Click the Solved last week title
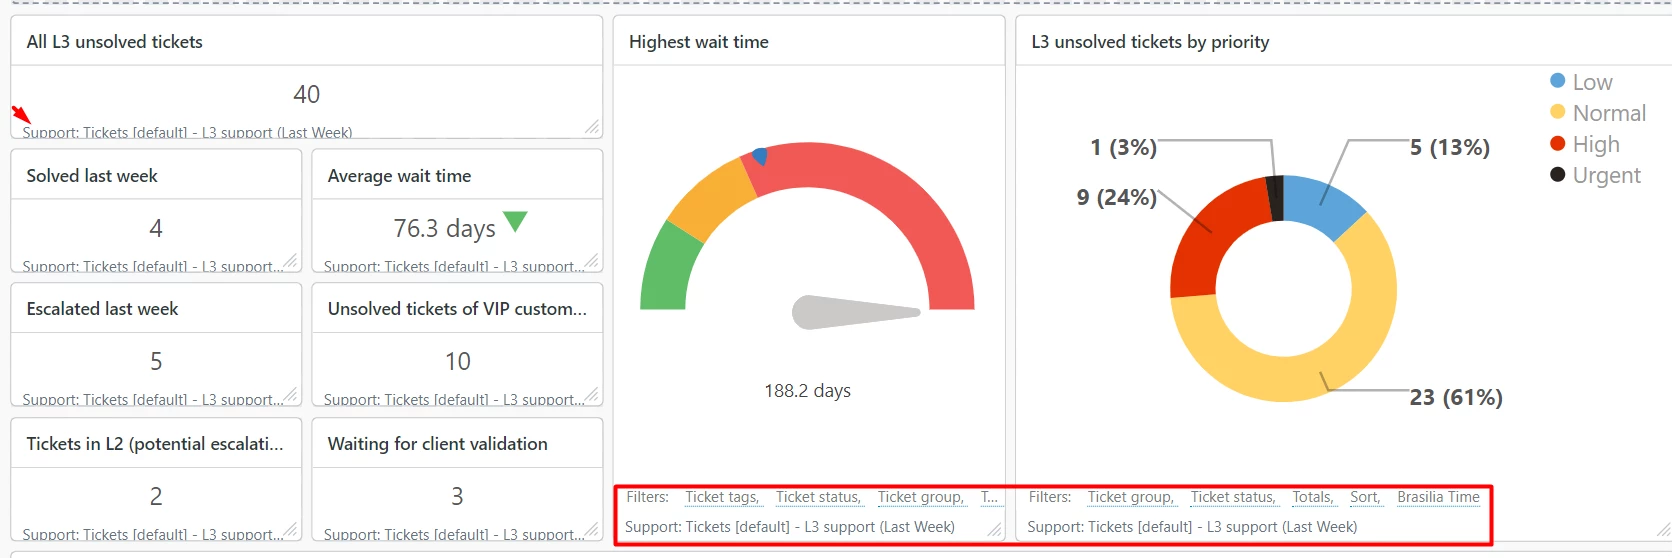 pyautogui.click(x=92, y=176)
